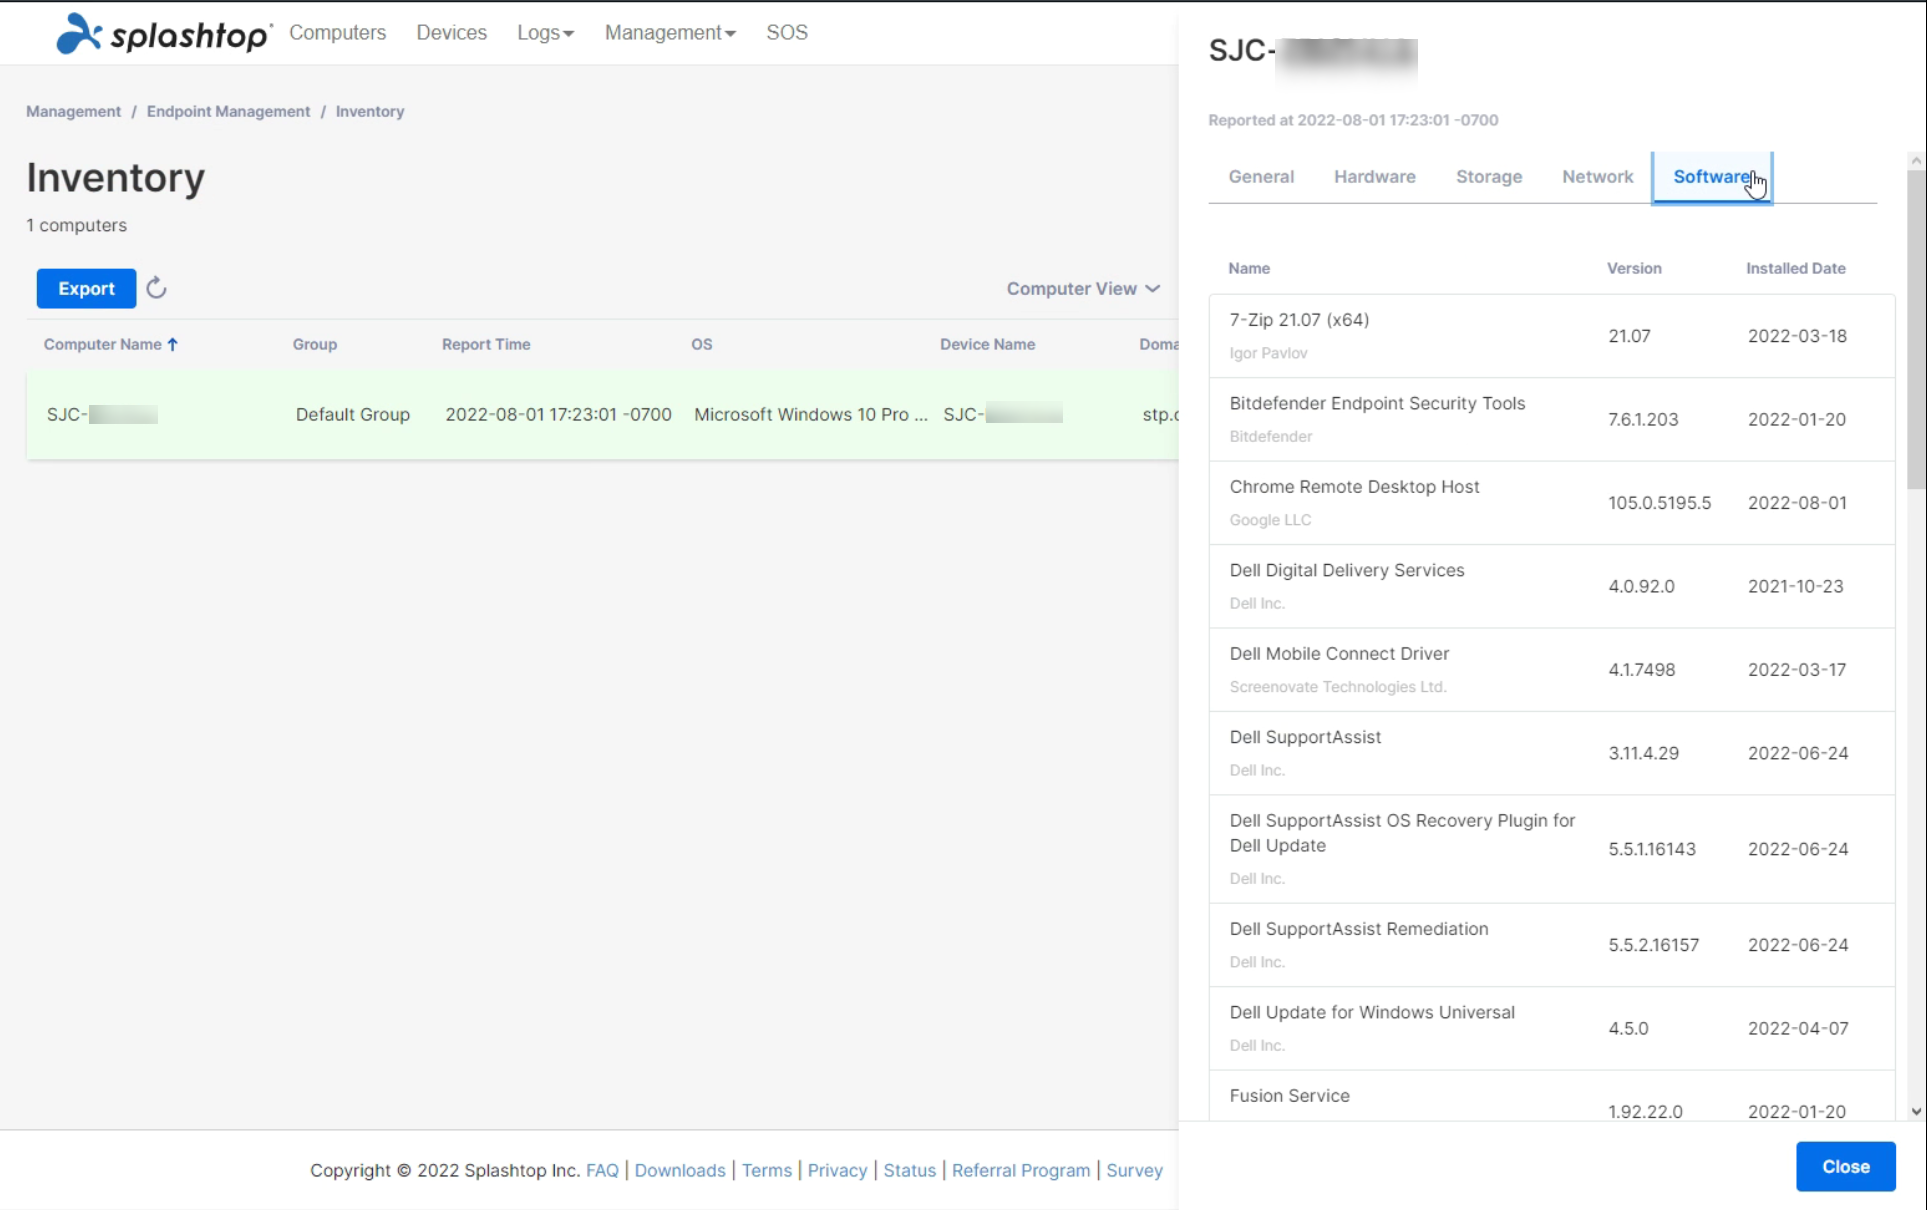Select the SJC computer row
Viewport: 1927px width, 1210px height.
602,415
